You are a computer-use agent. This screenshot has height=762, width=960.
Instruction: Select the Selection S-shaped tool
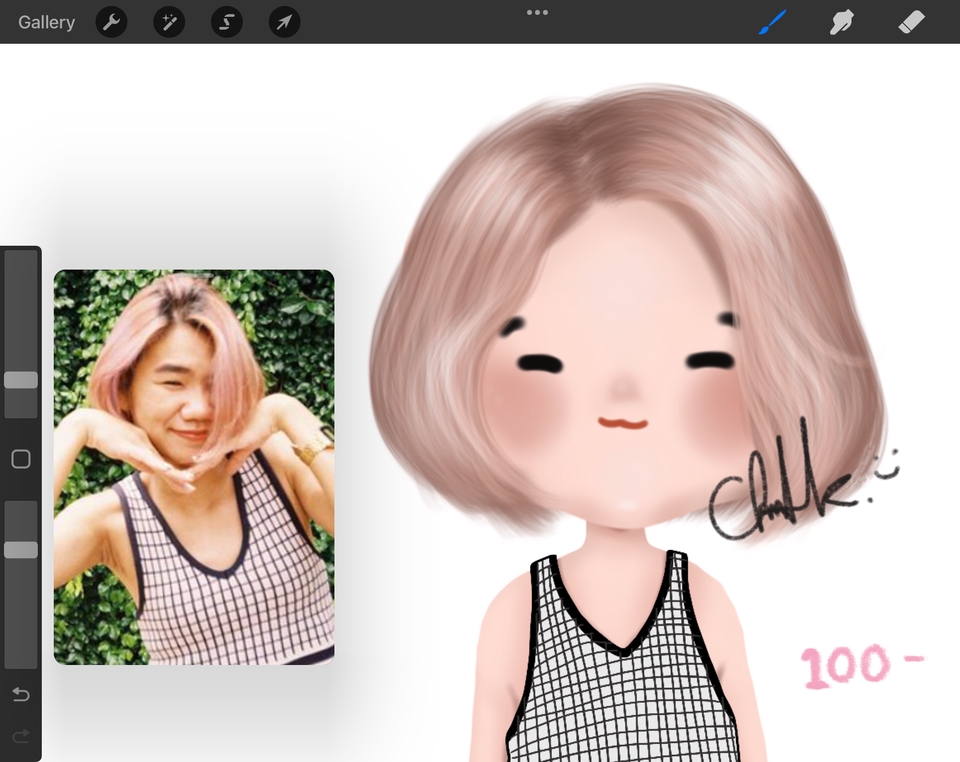227,22
